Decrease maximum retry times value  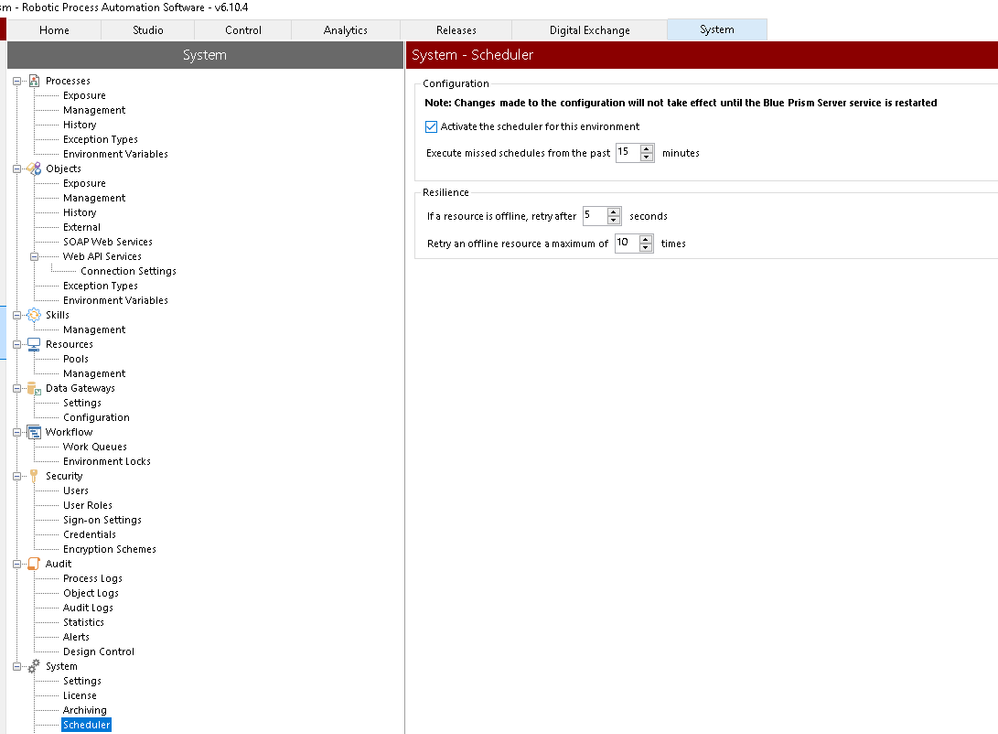click(645, 247)
